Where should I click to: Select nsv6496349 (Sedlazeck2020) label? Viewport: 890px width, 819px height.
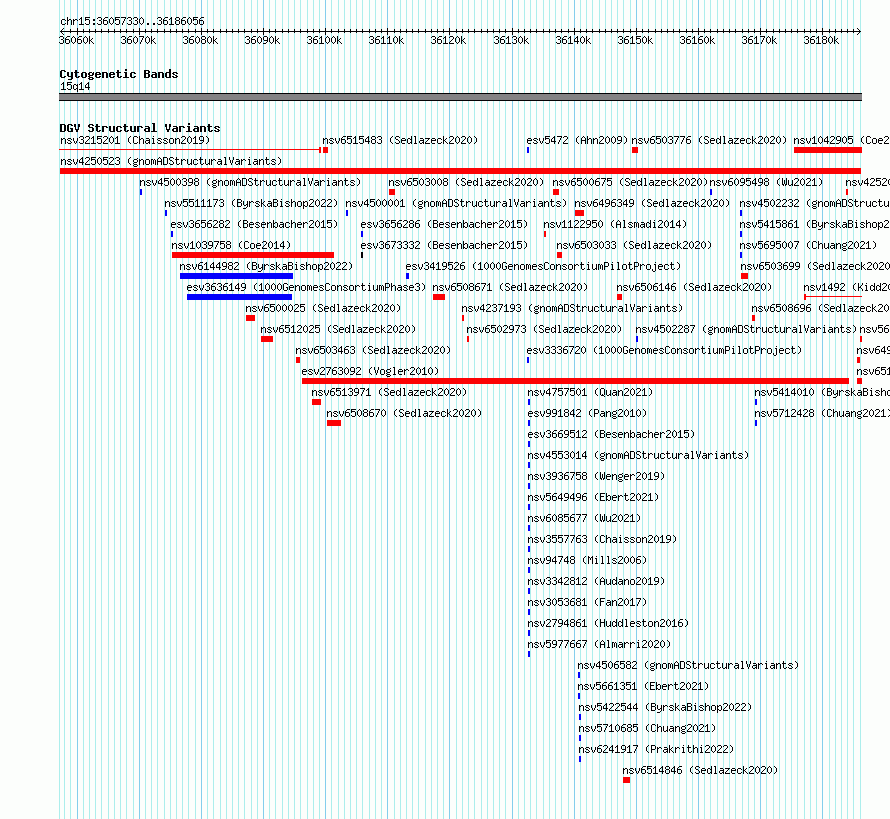point(652,203)
